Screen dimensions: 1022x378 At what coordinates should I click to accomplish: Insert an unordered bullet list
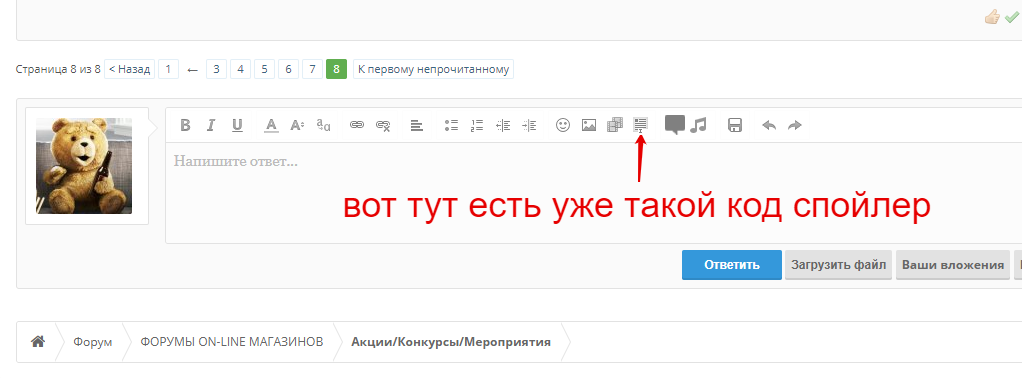451,125
